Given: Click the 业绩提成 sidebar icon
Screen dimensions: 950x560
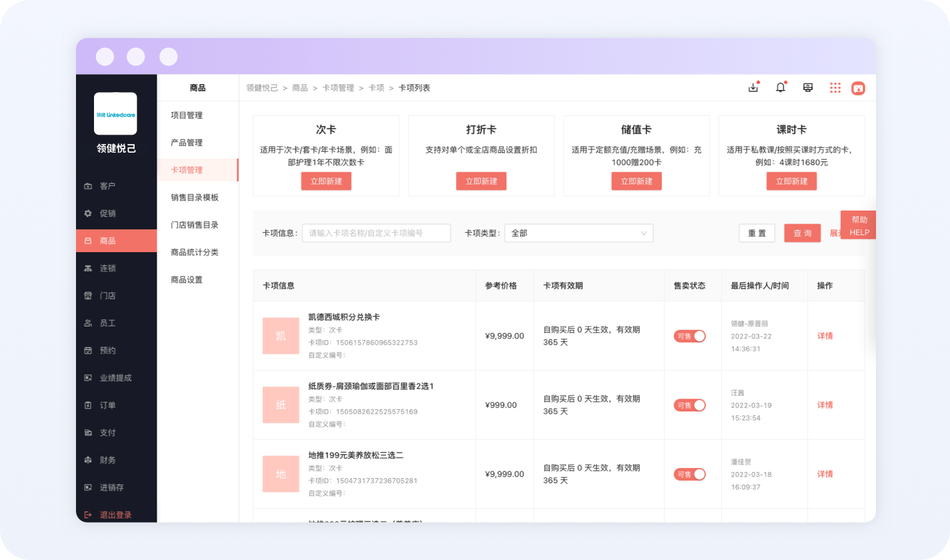Looking at the screenshot, I should click(88, 378).
